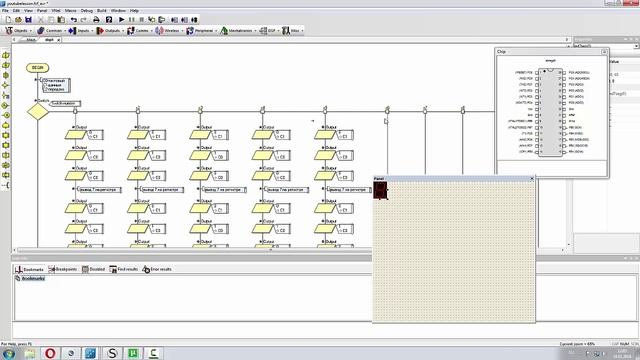Step over the next flowchart icon
Viewport: 640px width, 360px height.
pos(162,20)
